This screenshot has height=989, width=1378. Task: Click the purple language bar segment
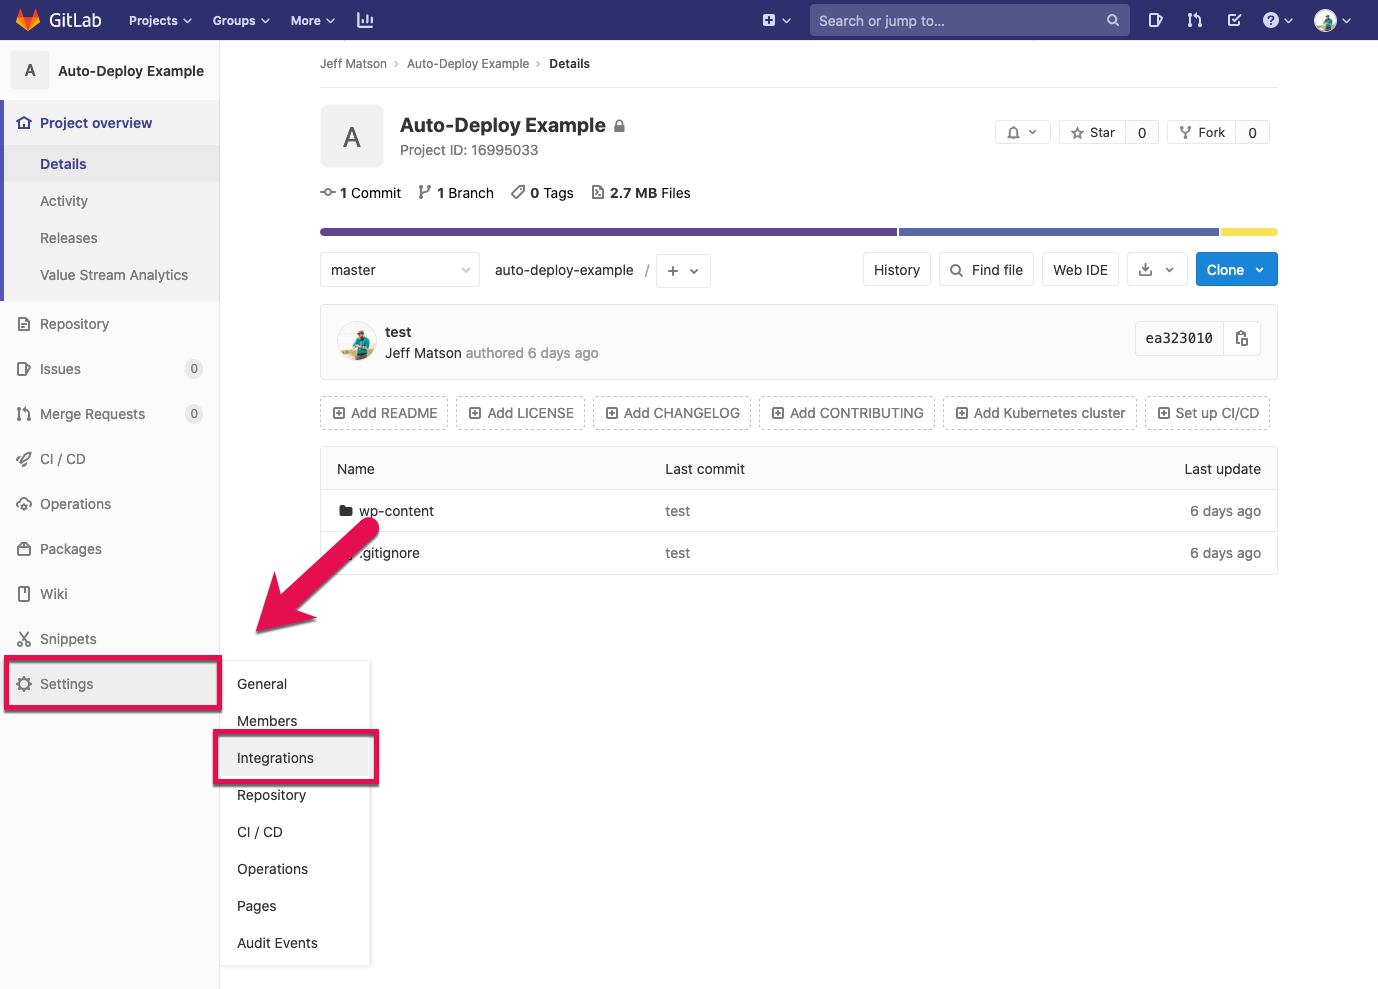(x=608, y=232)
